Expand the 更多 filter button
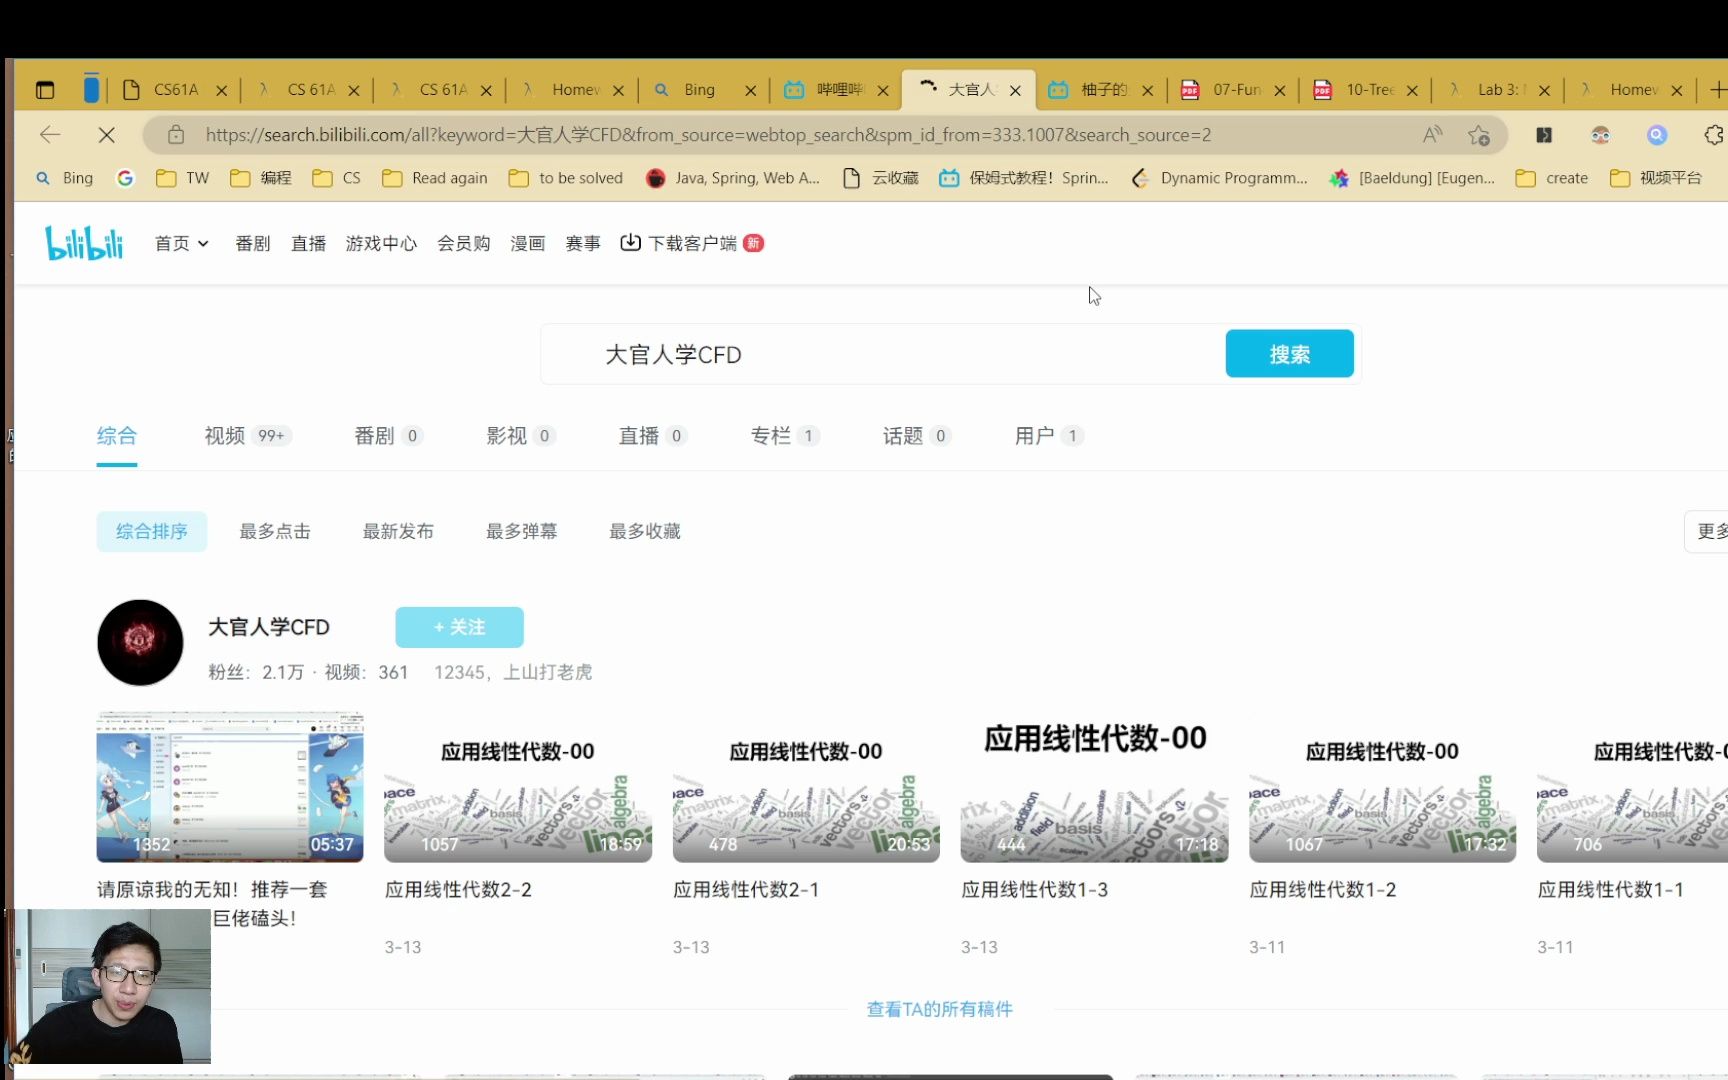 [x=1708, y=531]
